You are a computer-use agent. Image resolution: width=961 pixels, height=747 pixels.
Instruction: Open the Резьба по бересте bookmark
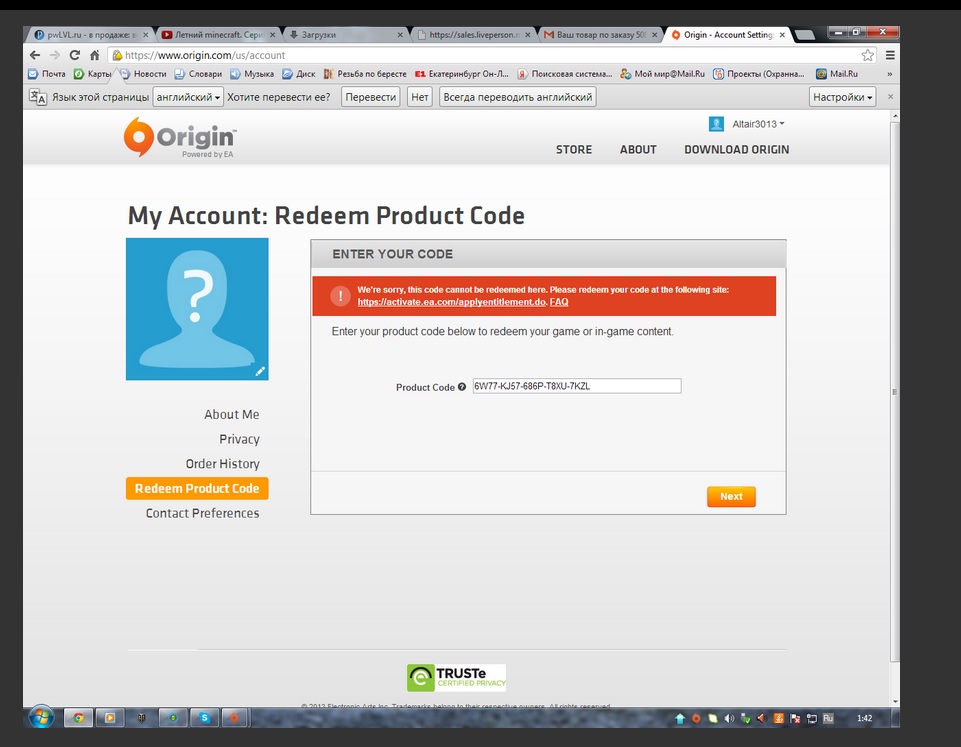(x=365, y=74)
